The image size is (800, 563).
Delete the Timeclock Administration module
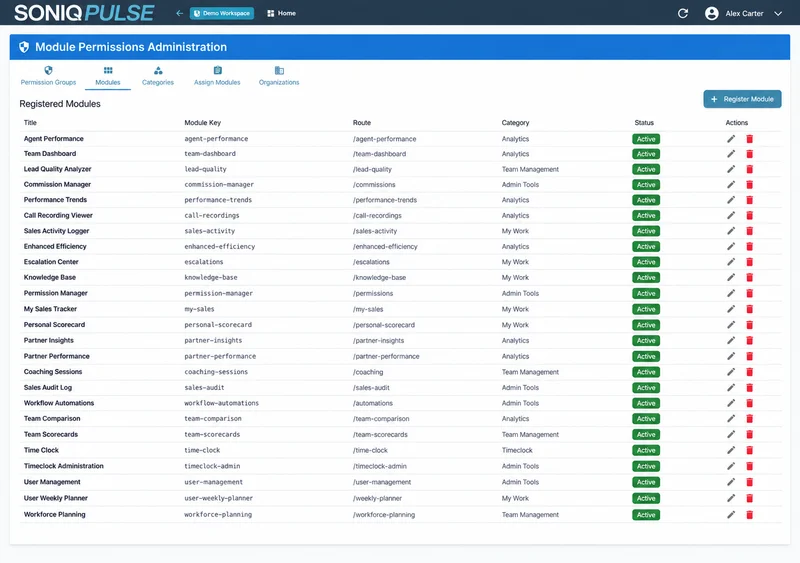[x=749, y=466]
